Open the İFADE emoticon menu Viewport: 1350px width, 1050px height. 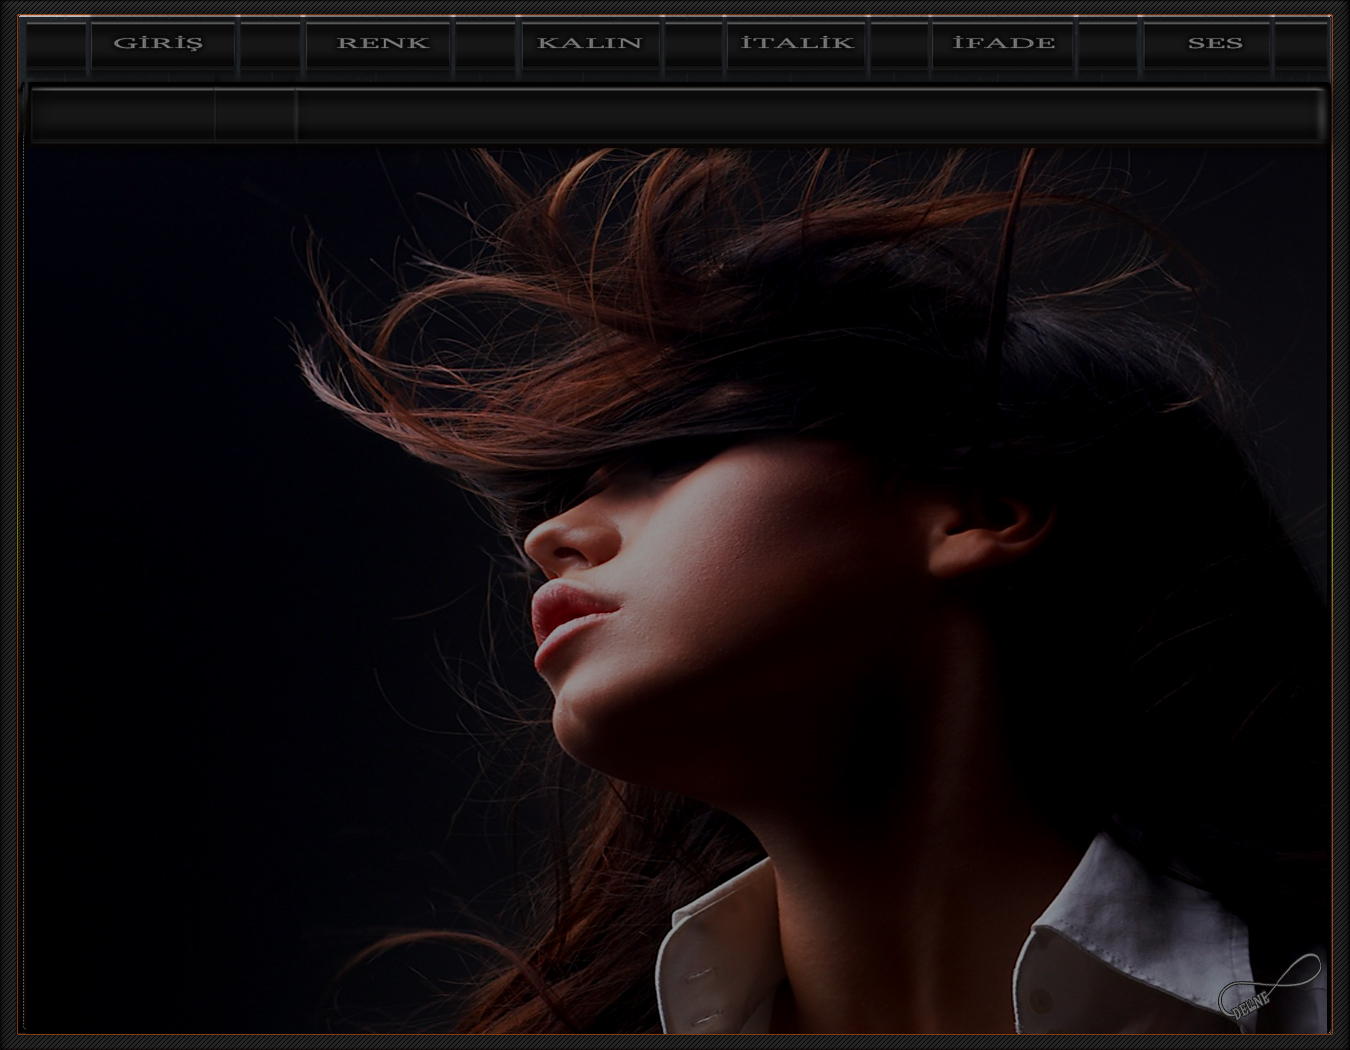pyautogui.click(x=1003, y=44)
